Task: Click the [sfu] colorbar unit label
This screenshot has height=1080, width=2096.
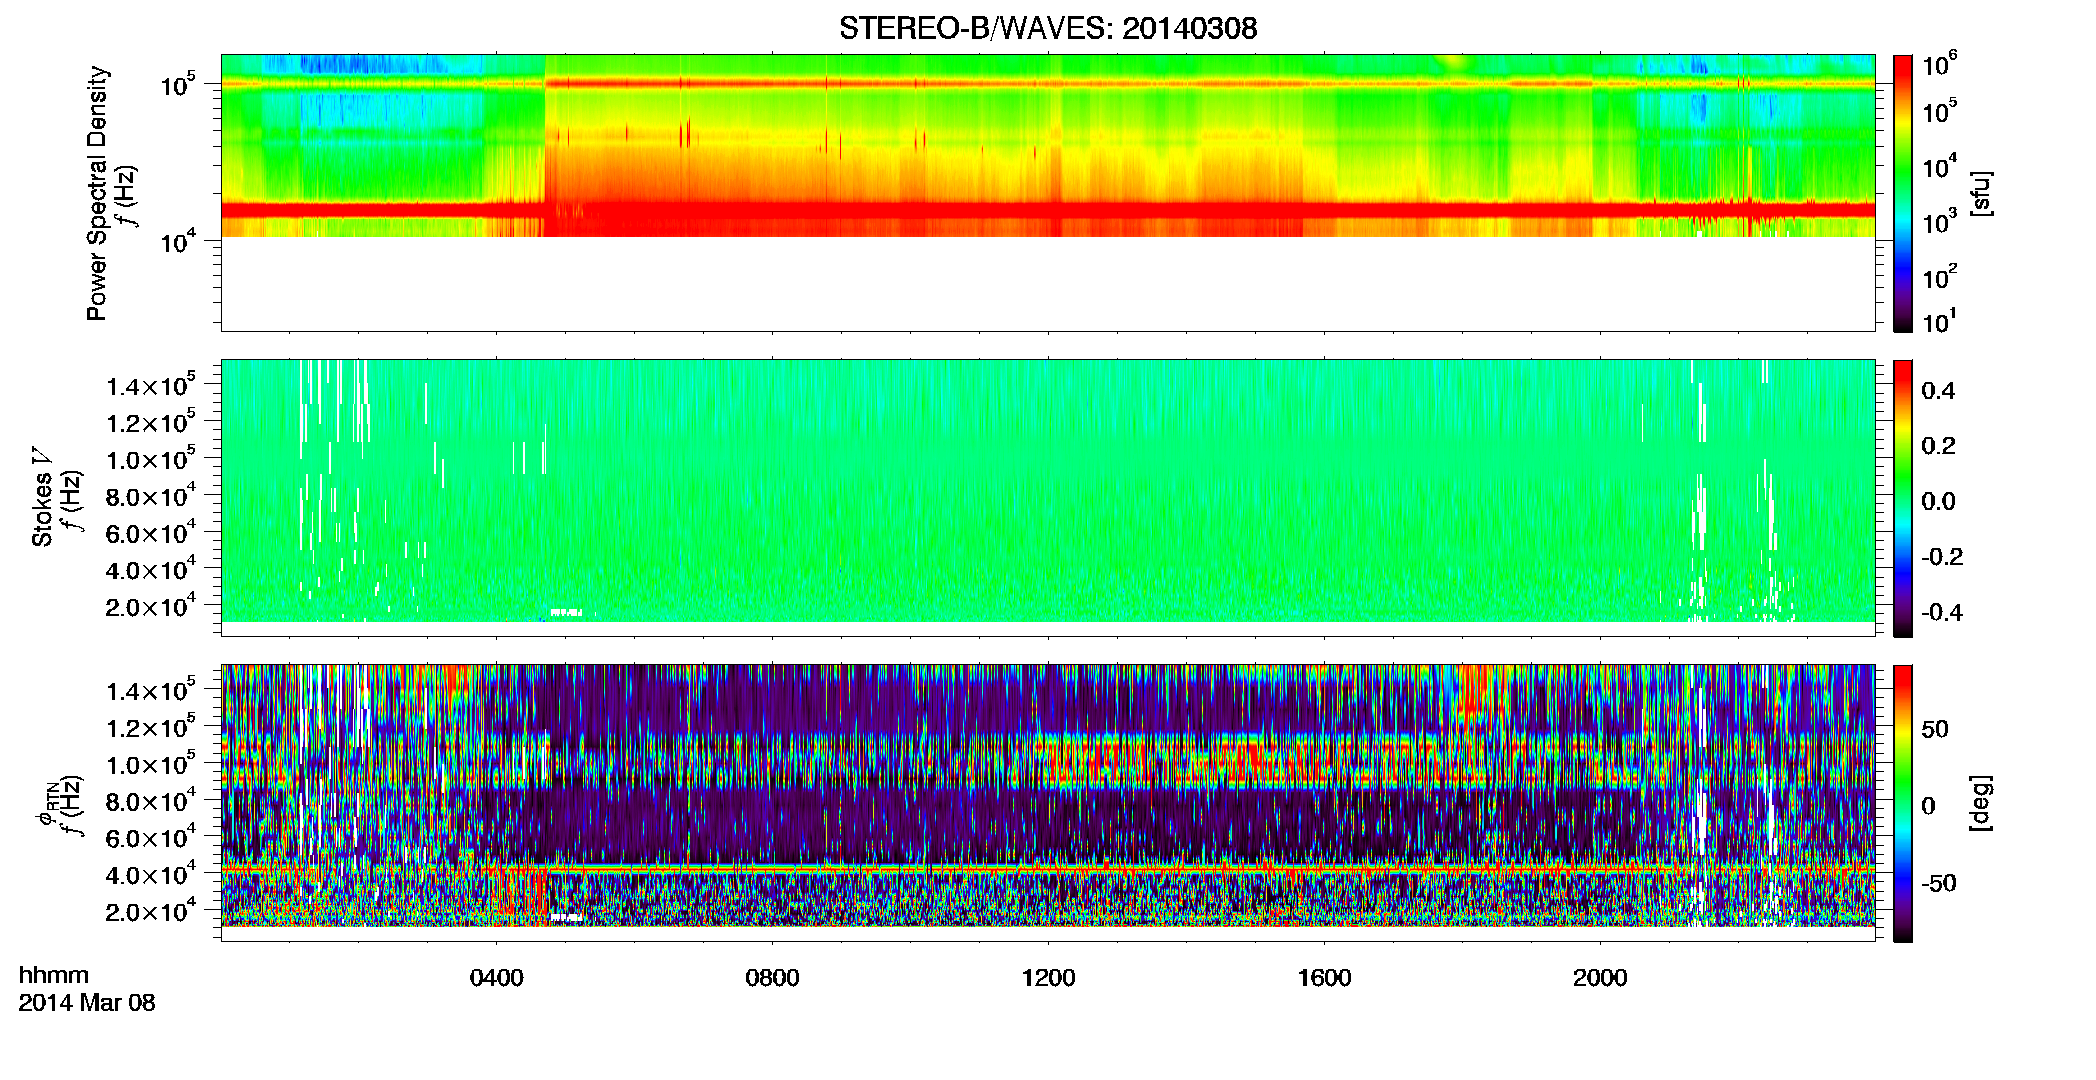Action: tap(1981, 193)
